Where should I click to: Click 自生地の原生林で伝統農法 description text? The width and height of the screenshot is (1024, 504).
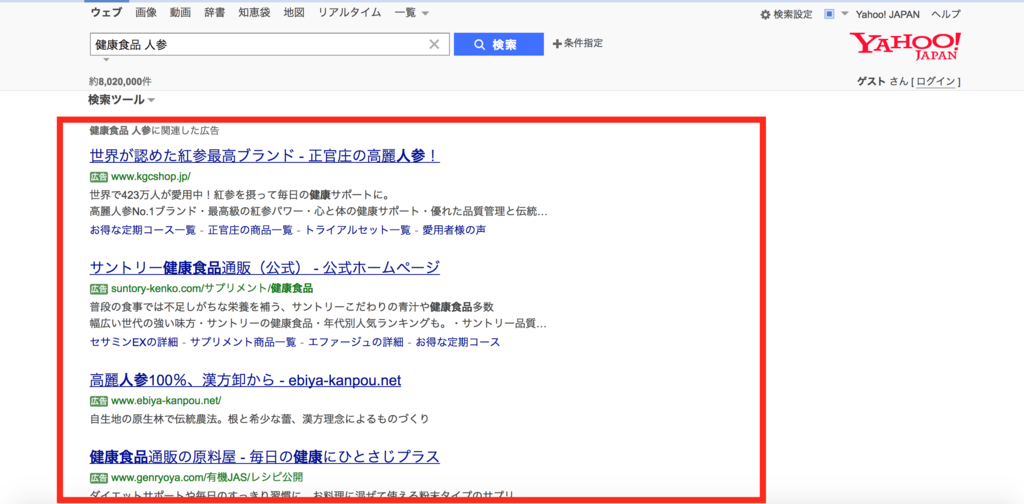[259, 418]
